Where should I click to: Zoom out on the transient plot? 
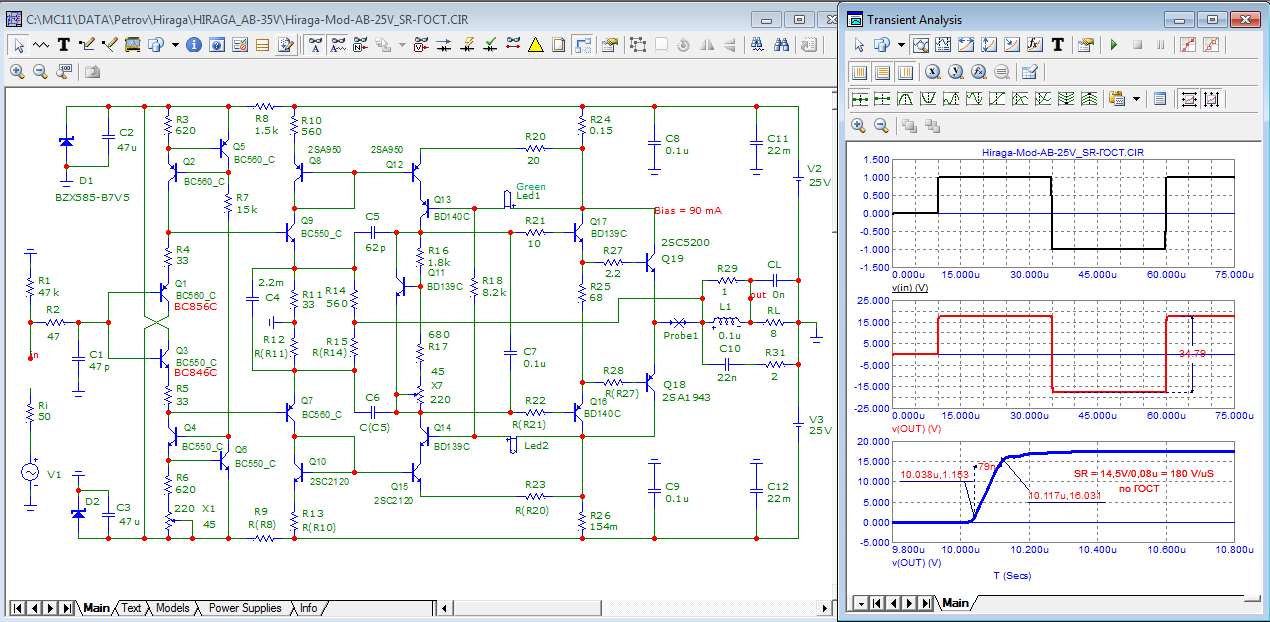coord(881,125)
